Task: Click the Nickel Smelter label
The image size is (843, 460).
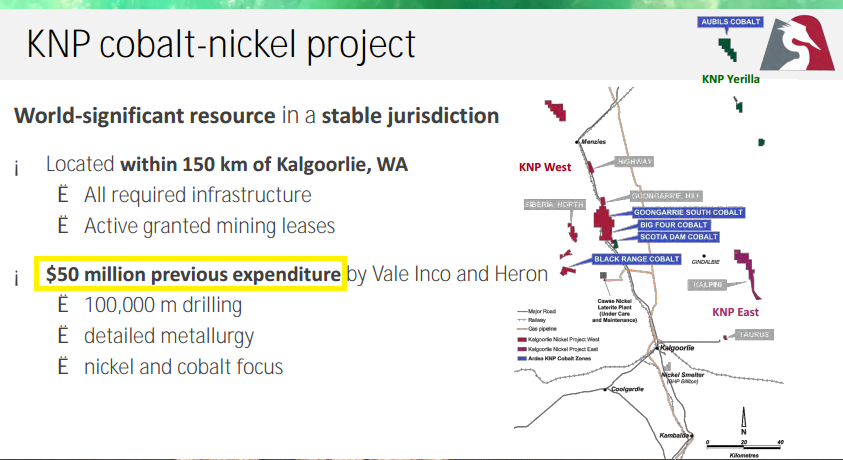Action: pyautogui.click(x=682, y=375)
